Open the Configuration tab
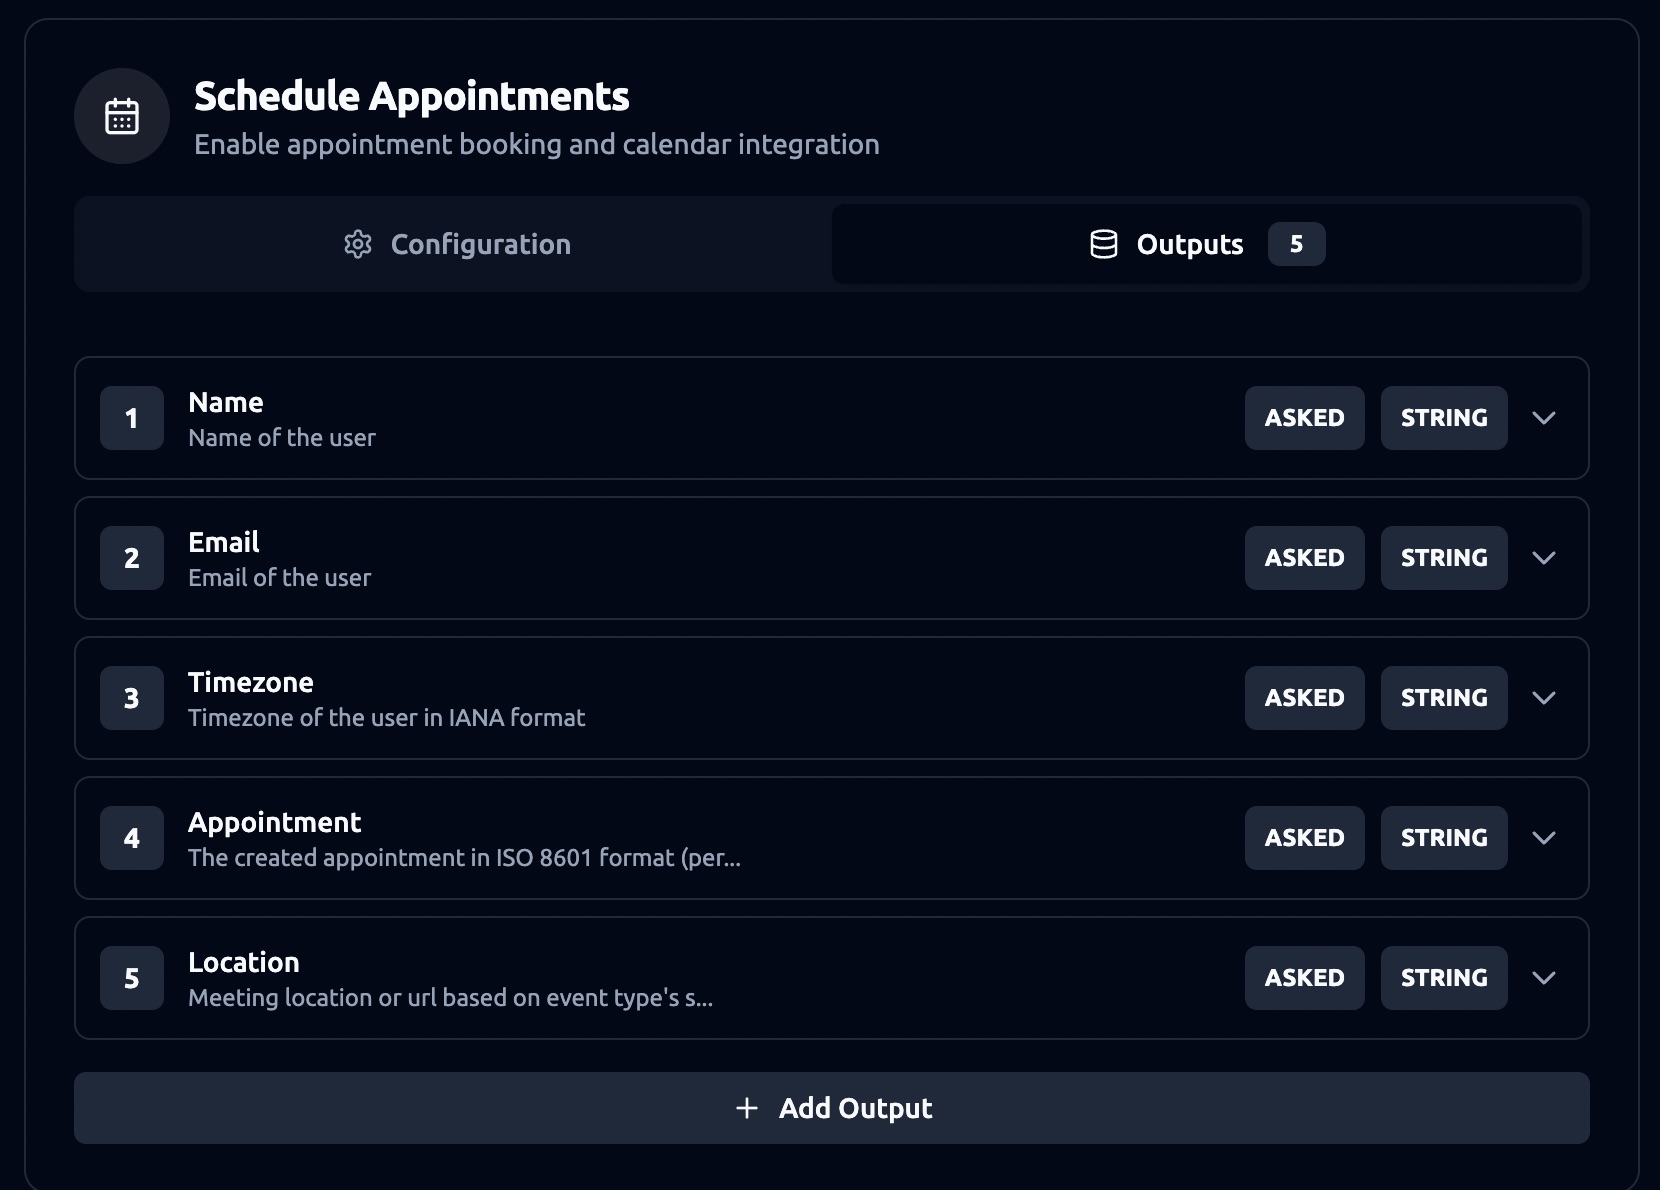This screenshot has width=1660, height=1190. click(456, 244)
